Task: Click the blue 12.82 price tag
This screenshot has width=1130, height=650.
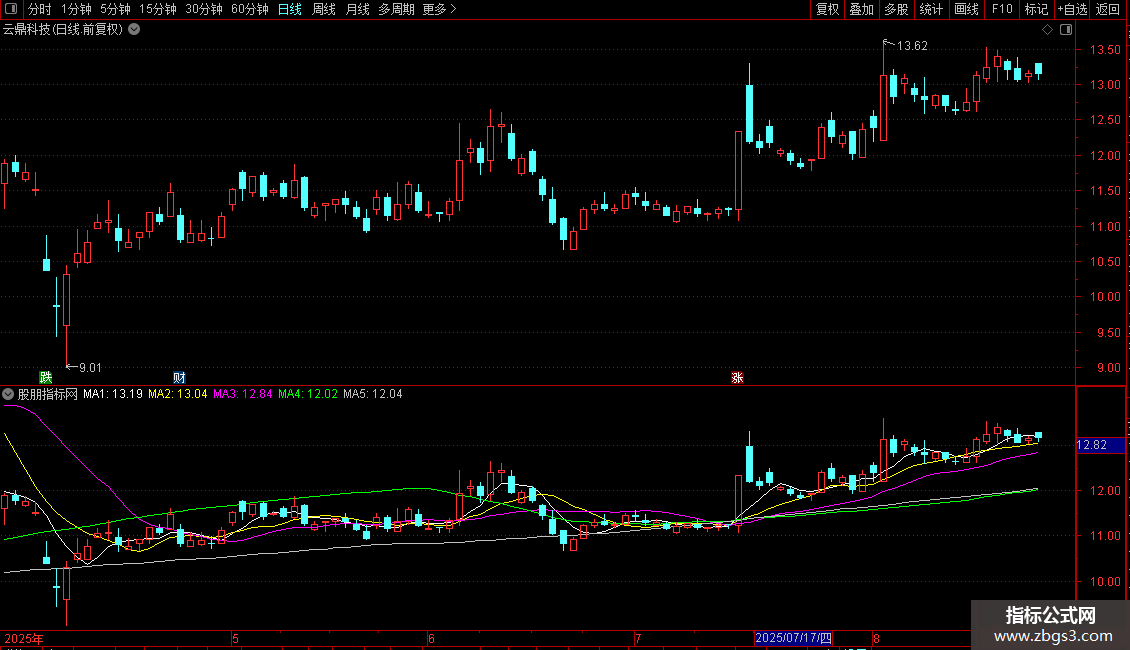Action: click(1100, 445)
